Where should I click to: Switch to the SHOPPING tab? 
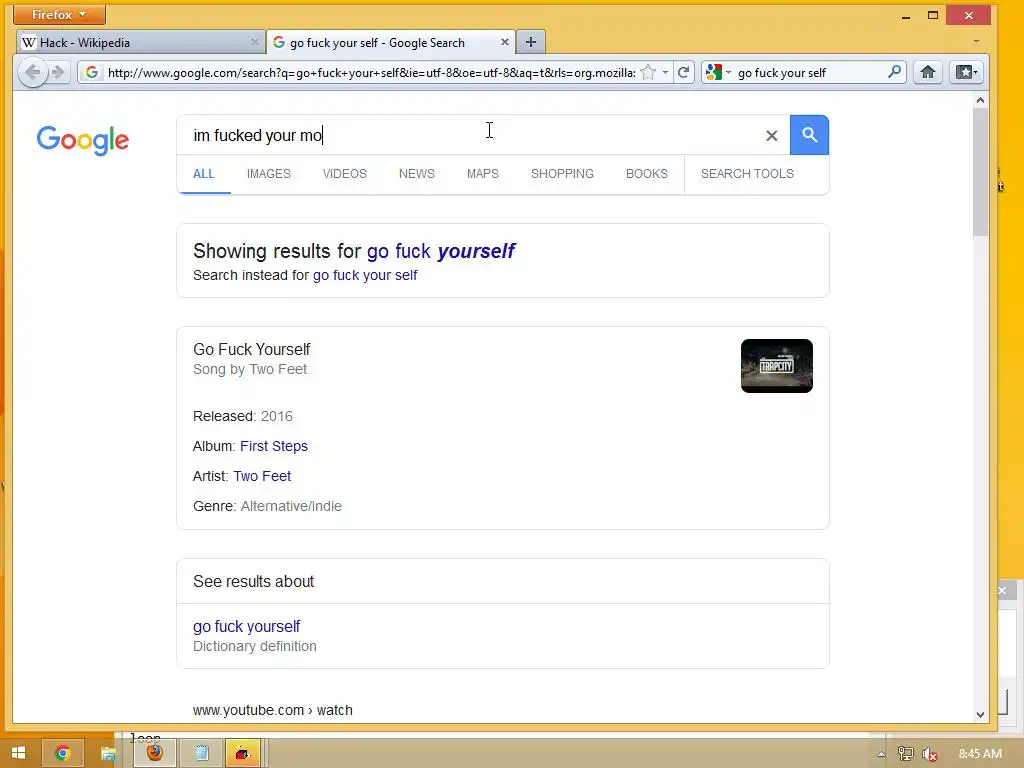(562, 174)
